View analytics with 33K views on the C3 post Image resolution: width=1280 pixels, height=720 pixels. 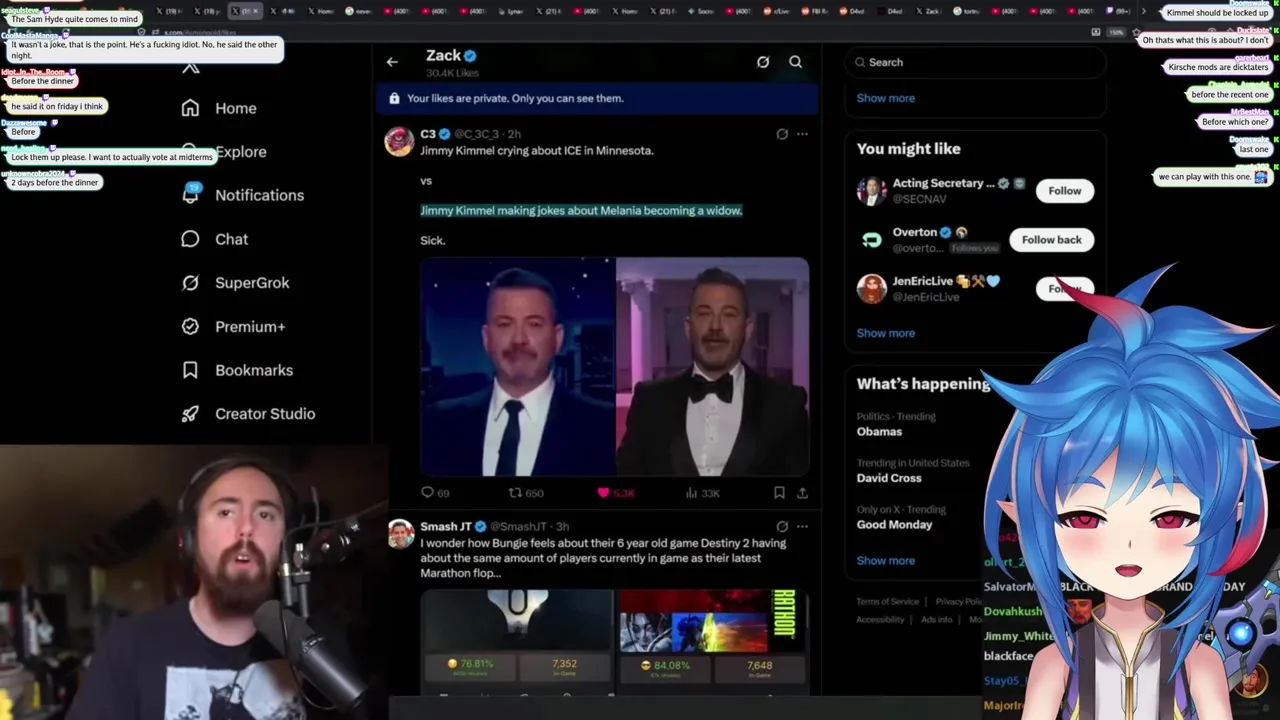(x=702, y=493)
